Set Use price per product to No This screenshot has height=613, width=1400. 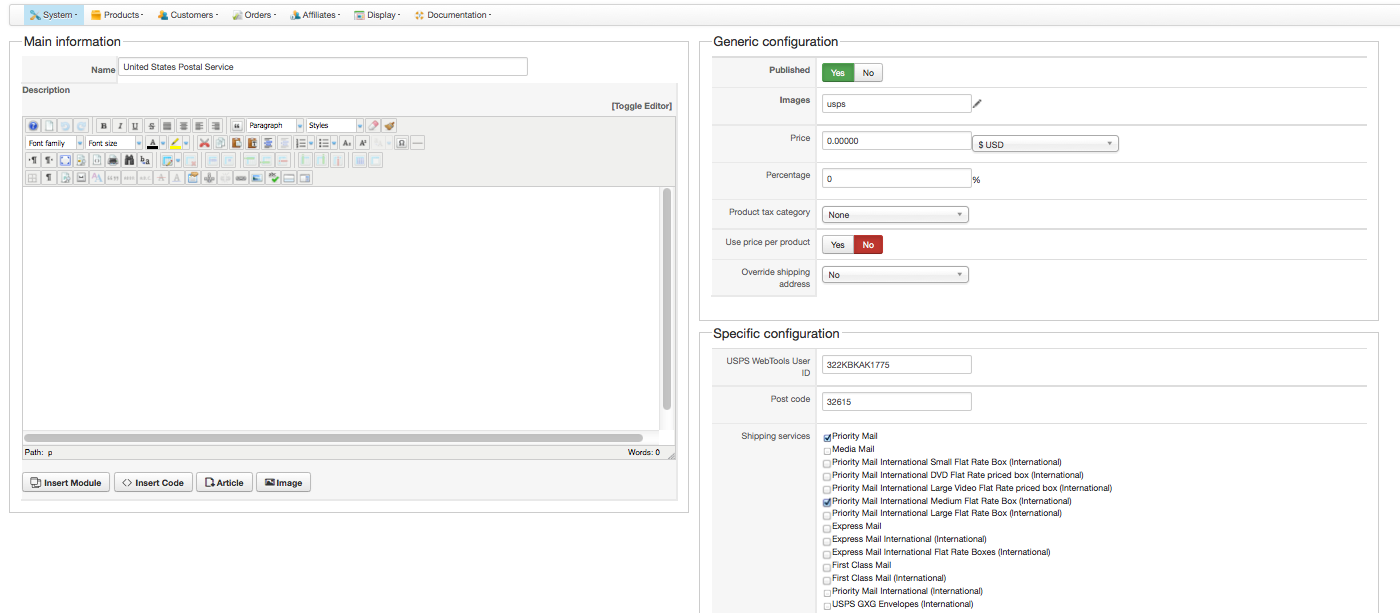(868, 245)
